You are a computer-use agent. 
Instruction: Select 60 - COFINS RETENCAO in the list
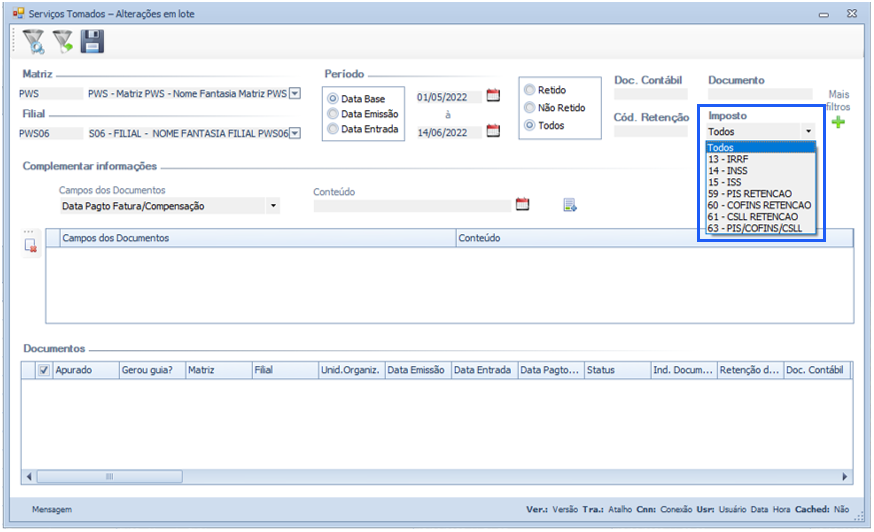(759, 205)
